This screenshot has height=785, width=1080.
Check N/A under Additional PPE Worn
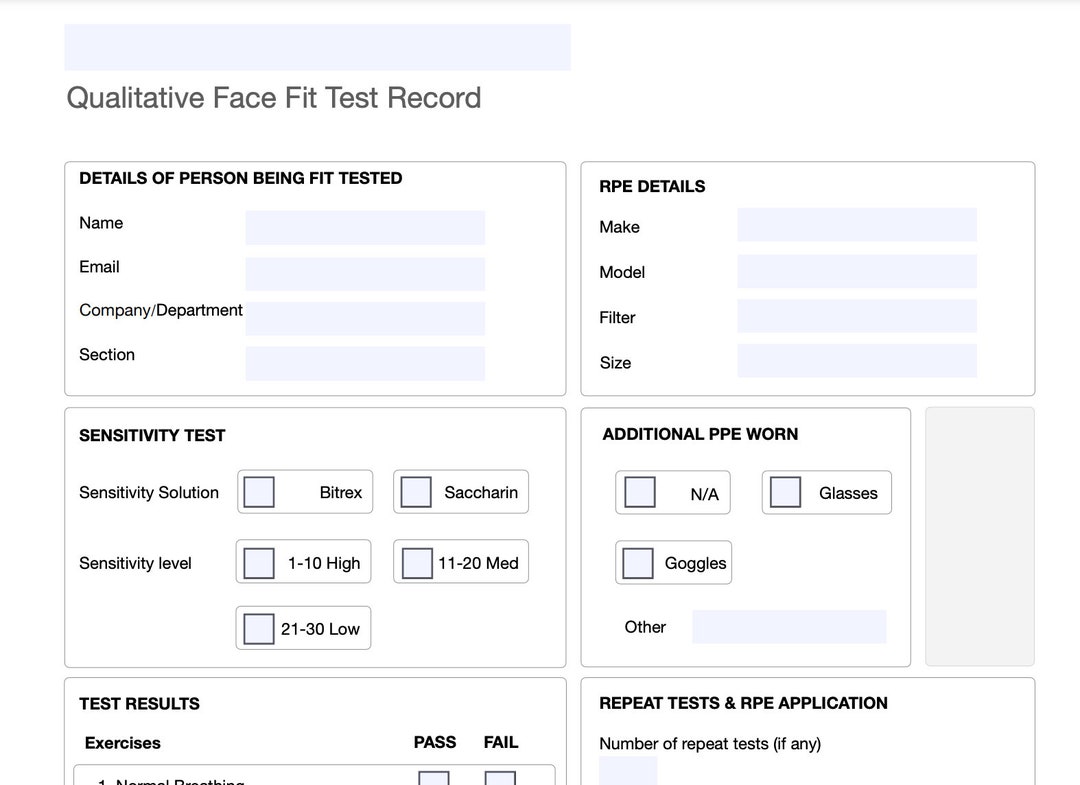[639, 491]
